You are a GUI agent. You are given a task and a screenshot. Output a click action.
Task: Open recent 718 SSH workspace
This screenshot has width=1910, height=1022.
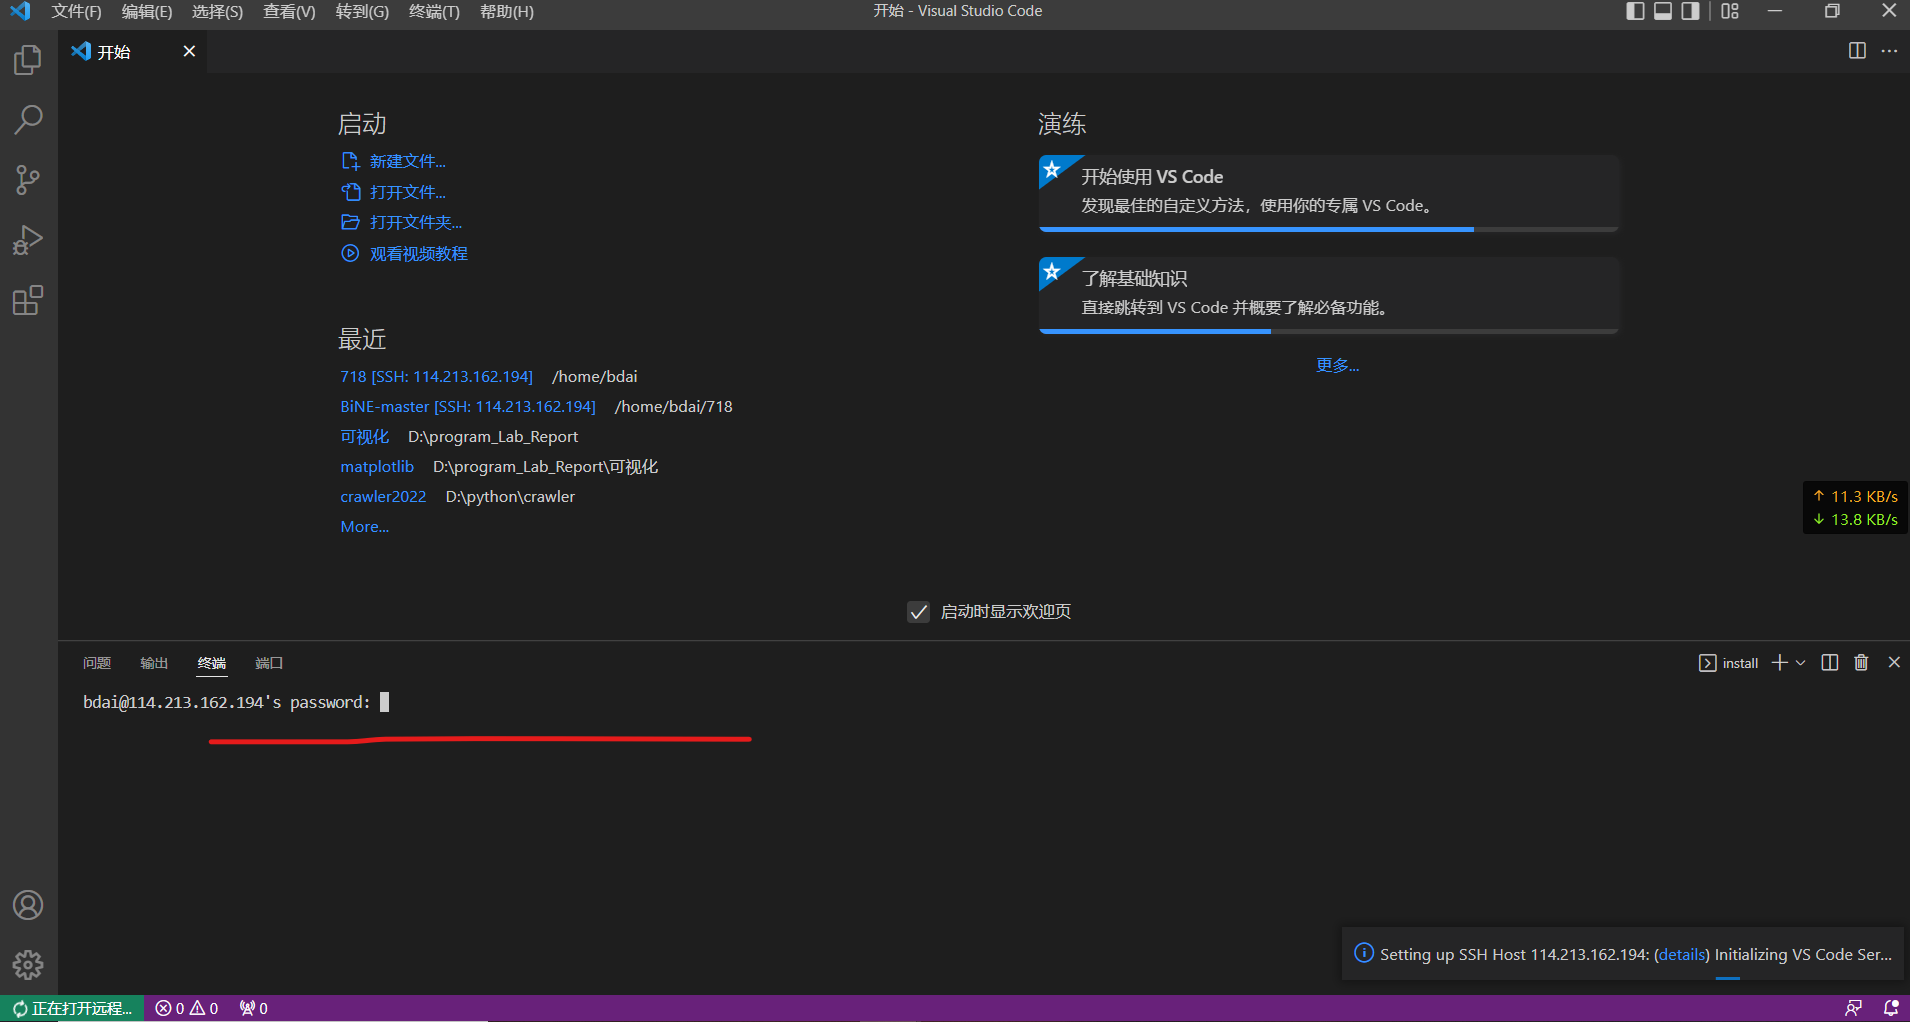point(436,377)
